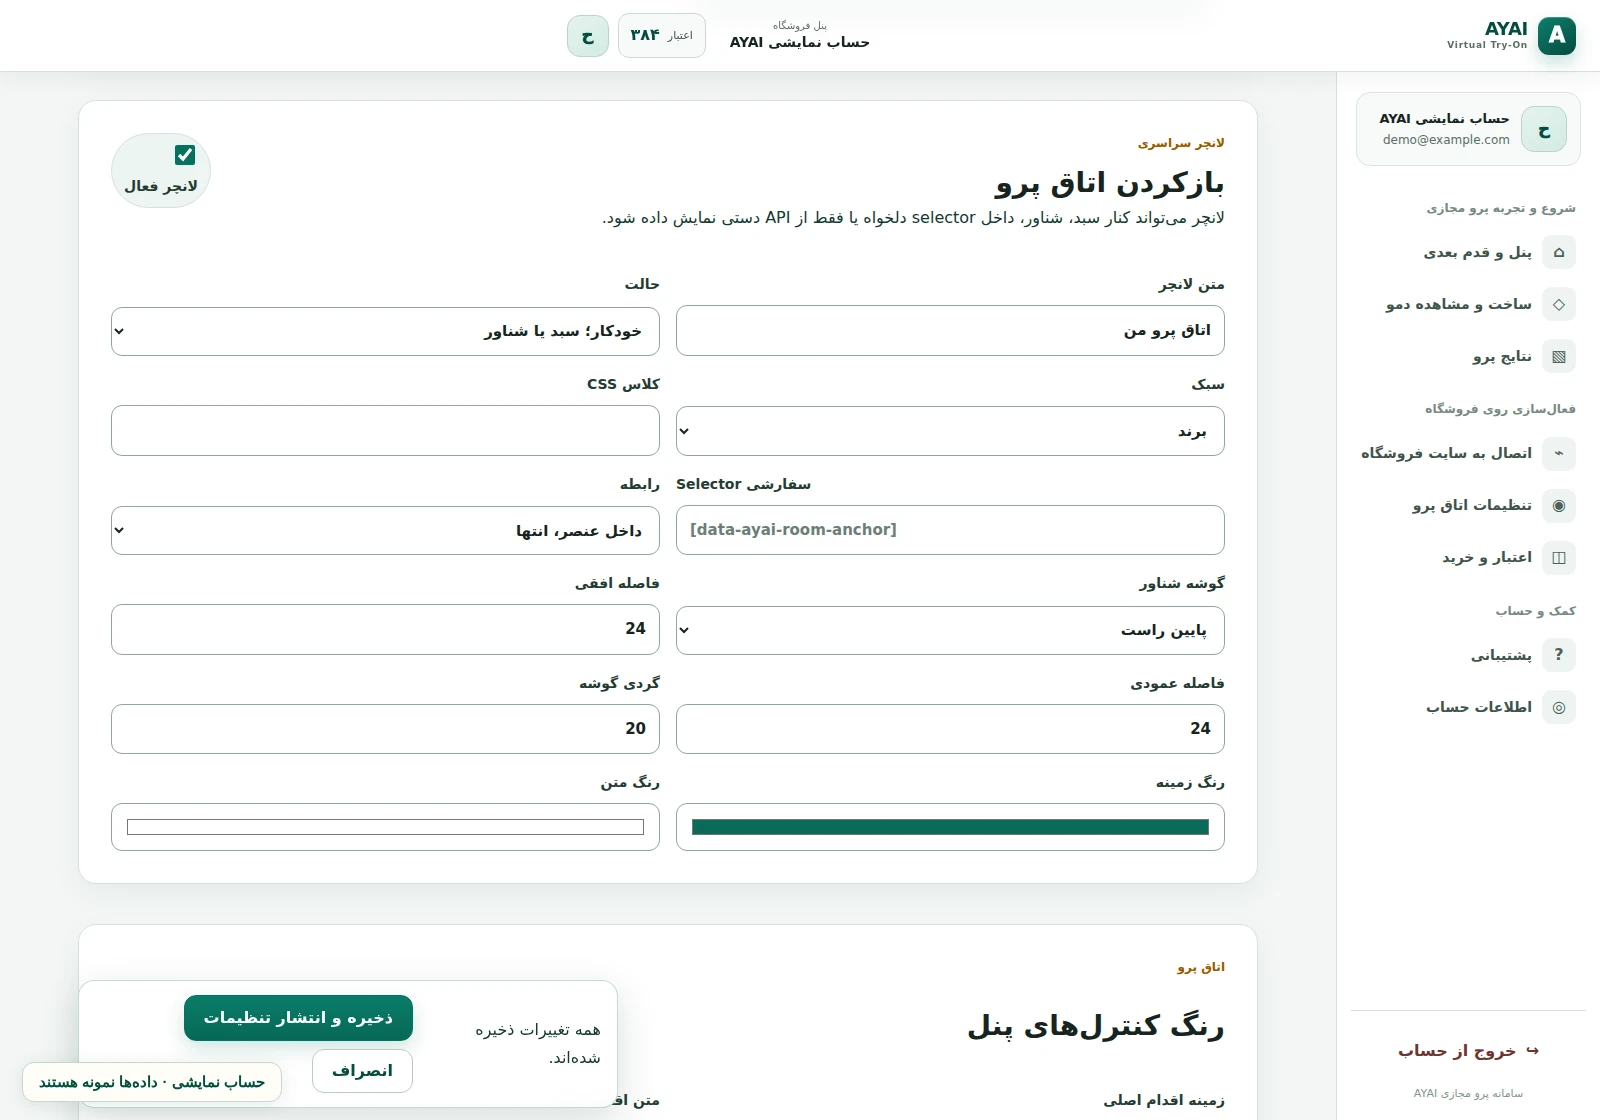This screenshot has height=1120, width=1600.
Task: Click the question mark icon for پشتیبانی
Action: coord(1558,655)
